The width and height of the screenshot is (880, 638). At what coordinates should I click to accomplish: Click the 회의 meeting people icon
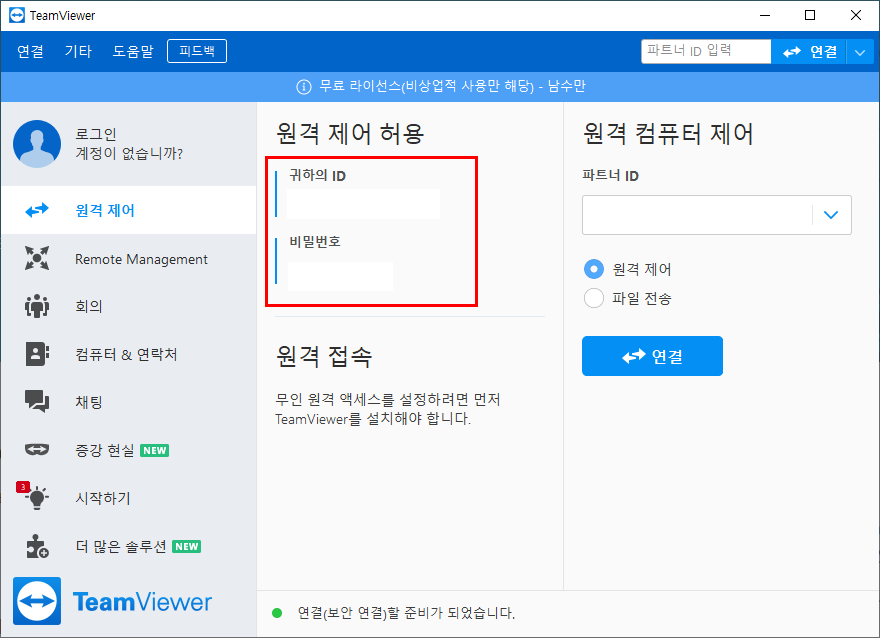[x=37, y=306]
